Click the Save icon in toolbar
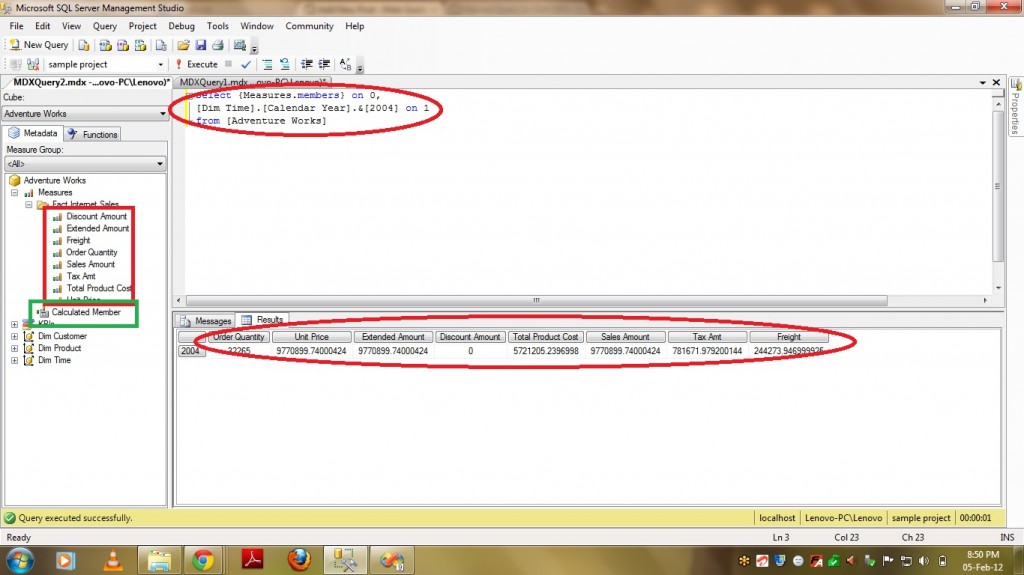This screenshot has width=1024, height=575. (200, 45)
